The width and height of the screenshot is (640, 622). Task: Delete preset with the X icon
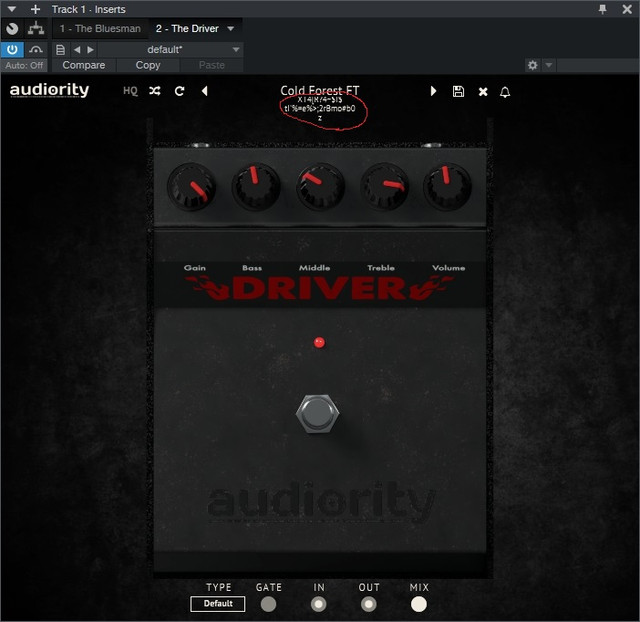483,91
